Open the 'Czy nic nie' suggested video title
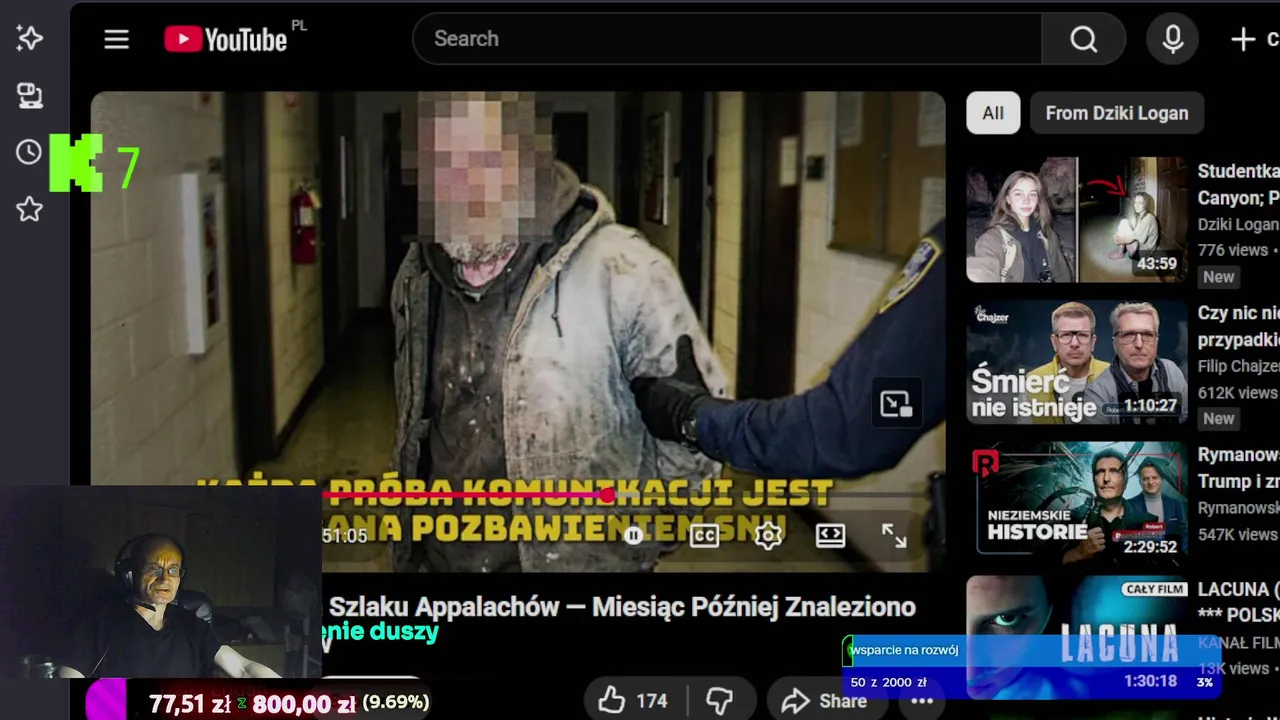1280x720 pixels. click(1238, 327)
